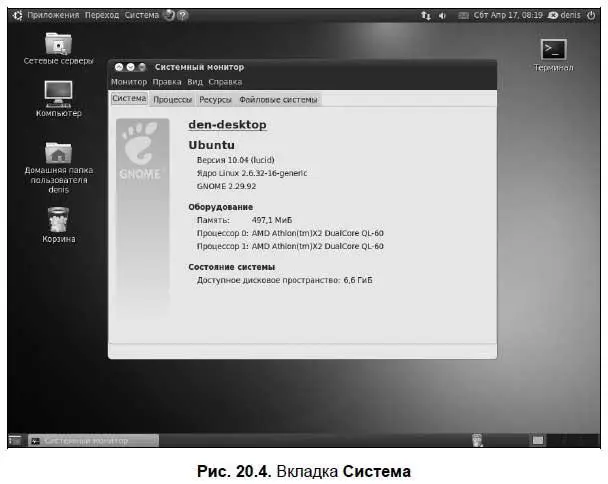This screenshot has width=608, height=484.
Task: Switch to the Ресурсы tab
Action: [x=215, y=100]
